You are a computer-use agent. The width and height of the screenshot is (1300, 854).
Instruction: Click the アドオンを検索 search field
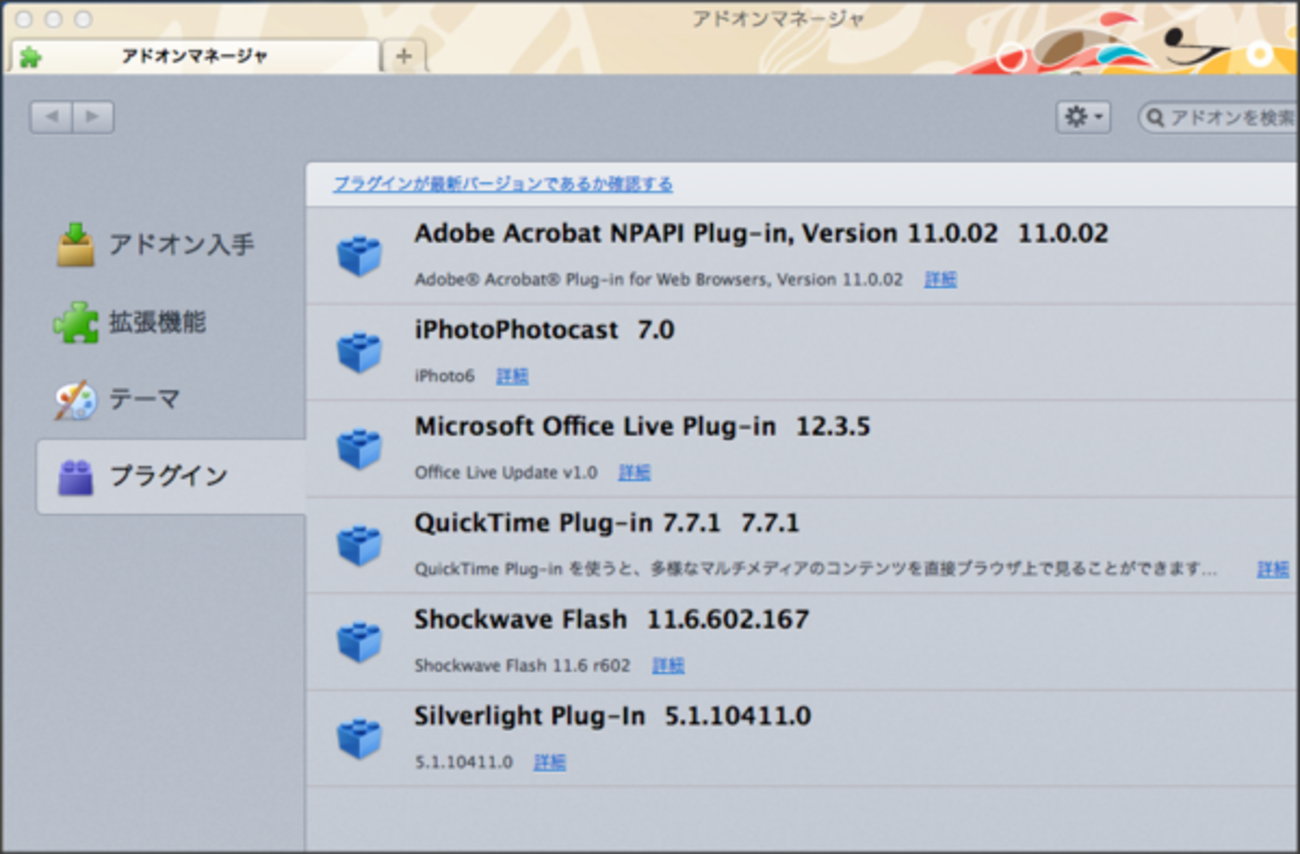pos(1220,118)
